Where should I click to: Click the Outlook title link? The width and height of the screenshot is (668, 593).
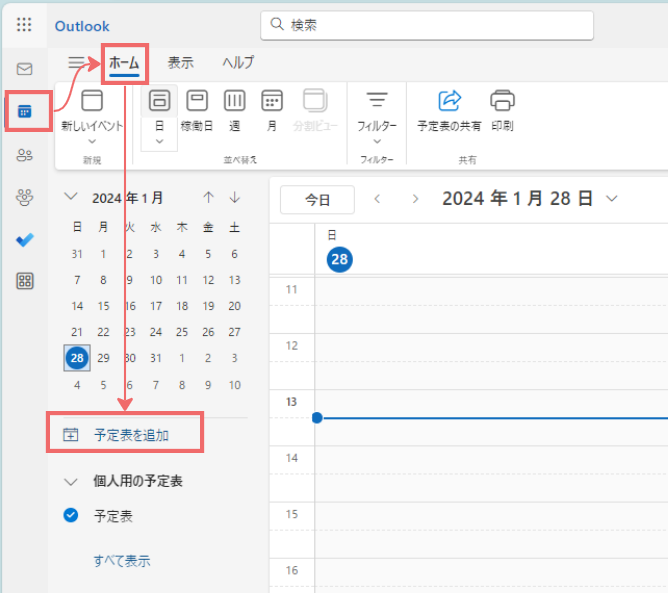point(82,26)
